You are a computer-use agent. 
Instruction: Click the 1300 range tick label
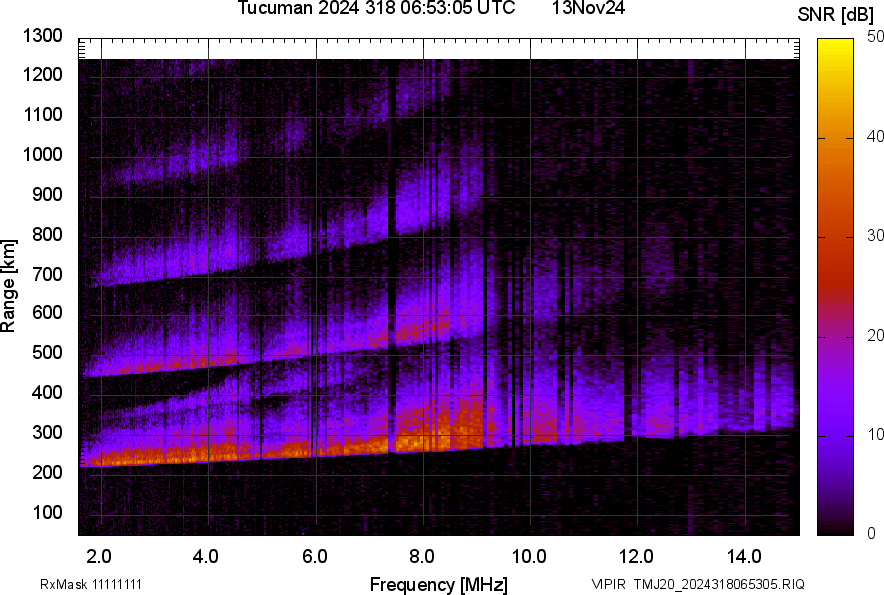pos(43,36)
